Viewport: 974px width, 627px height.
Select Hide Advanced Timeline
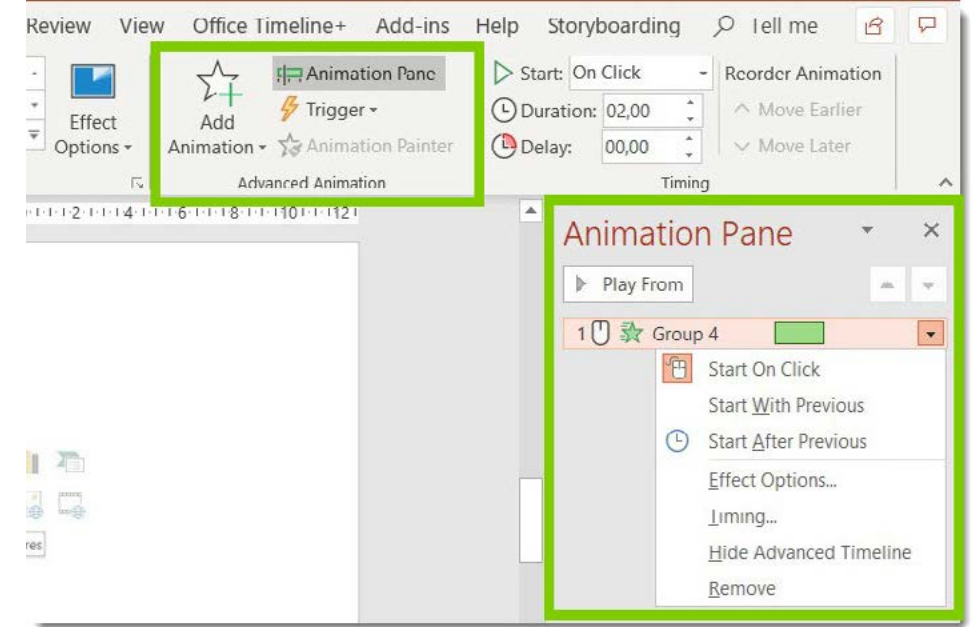(x=801, y=552)
